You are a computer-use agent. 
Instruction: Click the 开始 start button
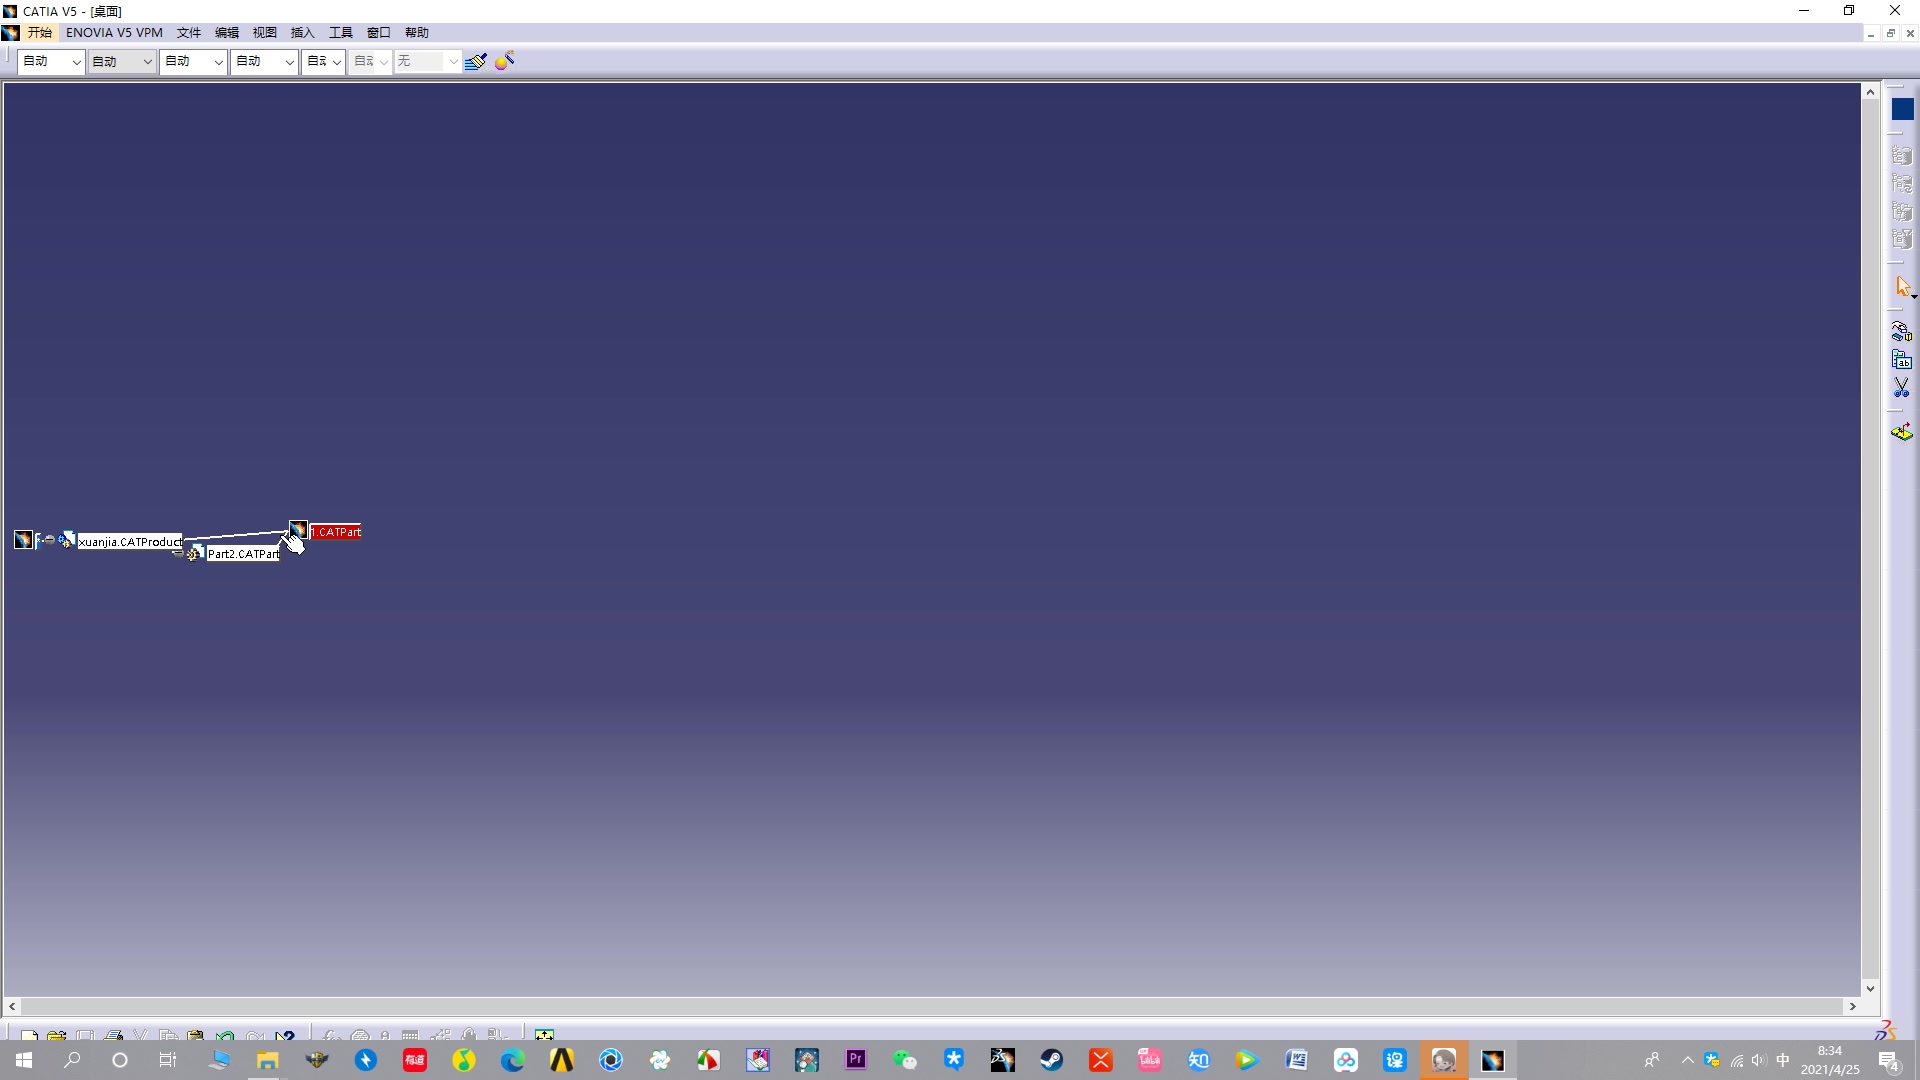pos(38,32)
